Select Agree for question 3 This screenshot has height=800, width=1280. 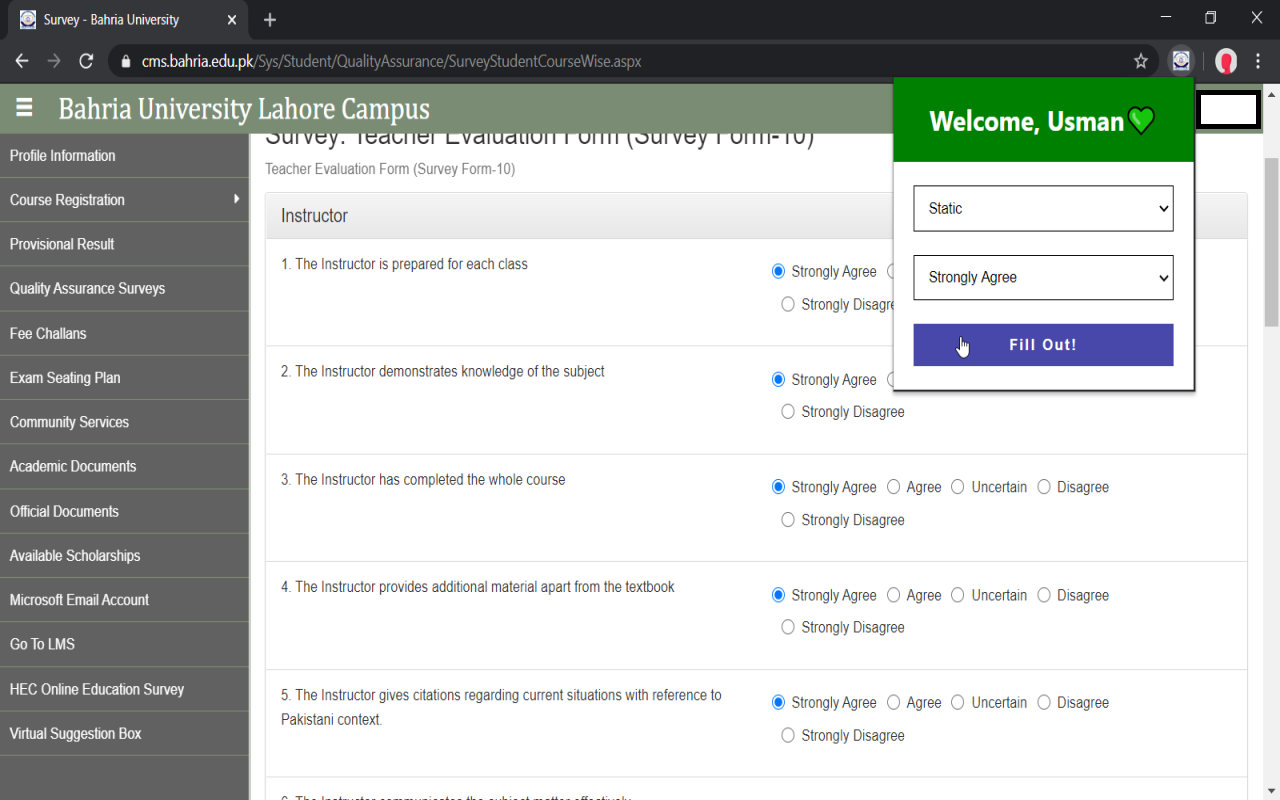[894, 487]
